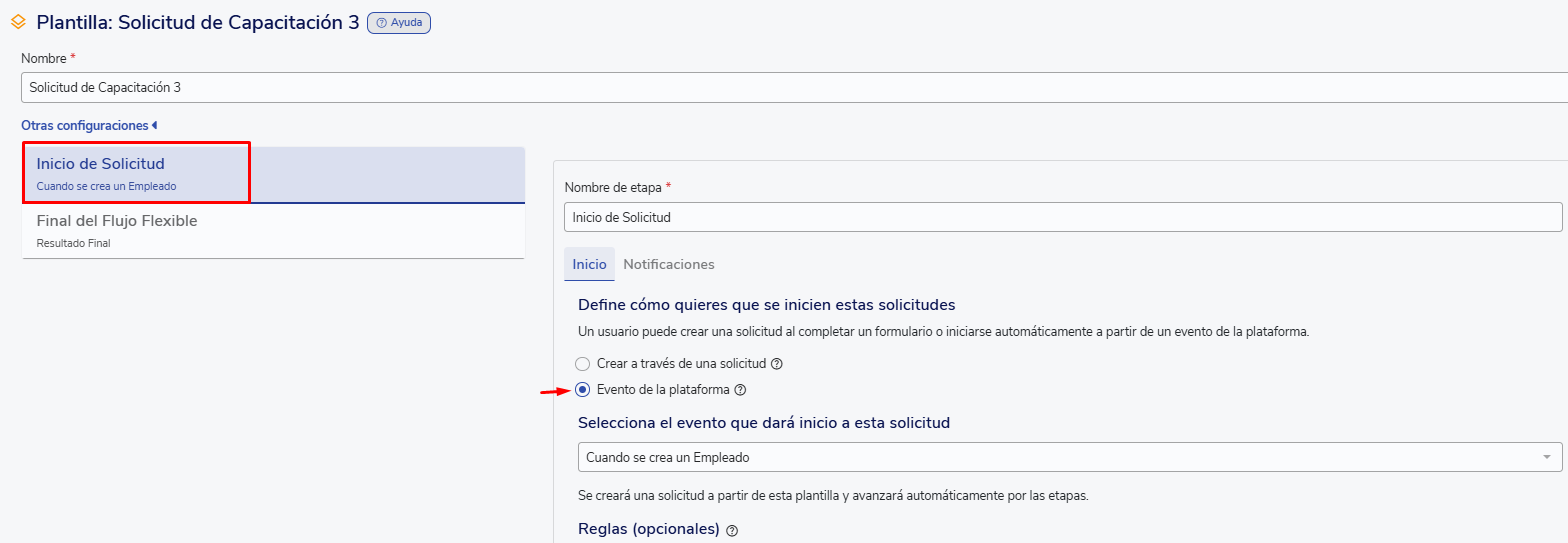
Task: Click help icon beside Reglas (opcionales)
Action: 732,530
